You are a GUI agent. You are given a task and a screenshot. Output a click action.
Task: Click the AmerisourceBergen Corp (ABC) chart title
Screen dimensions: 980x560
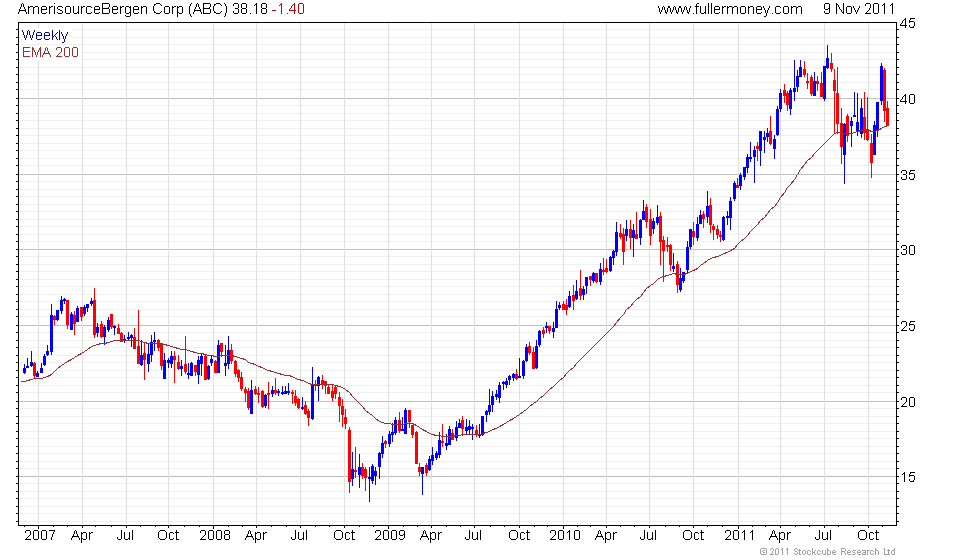click(x=122, y=9)
